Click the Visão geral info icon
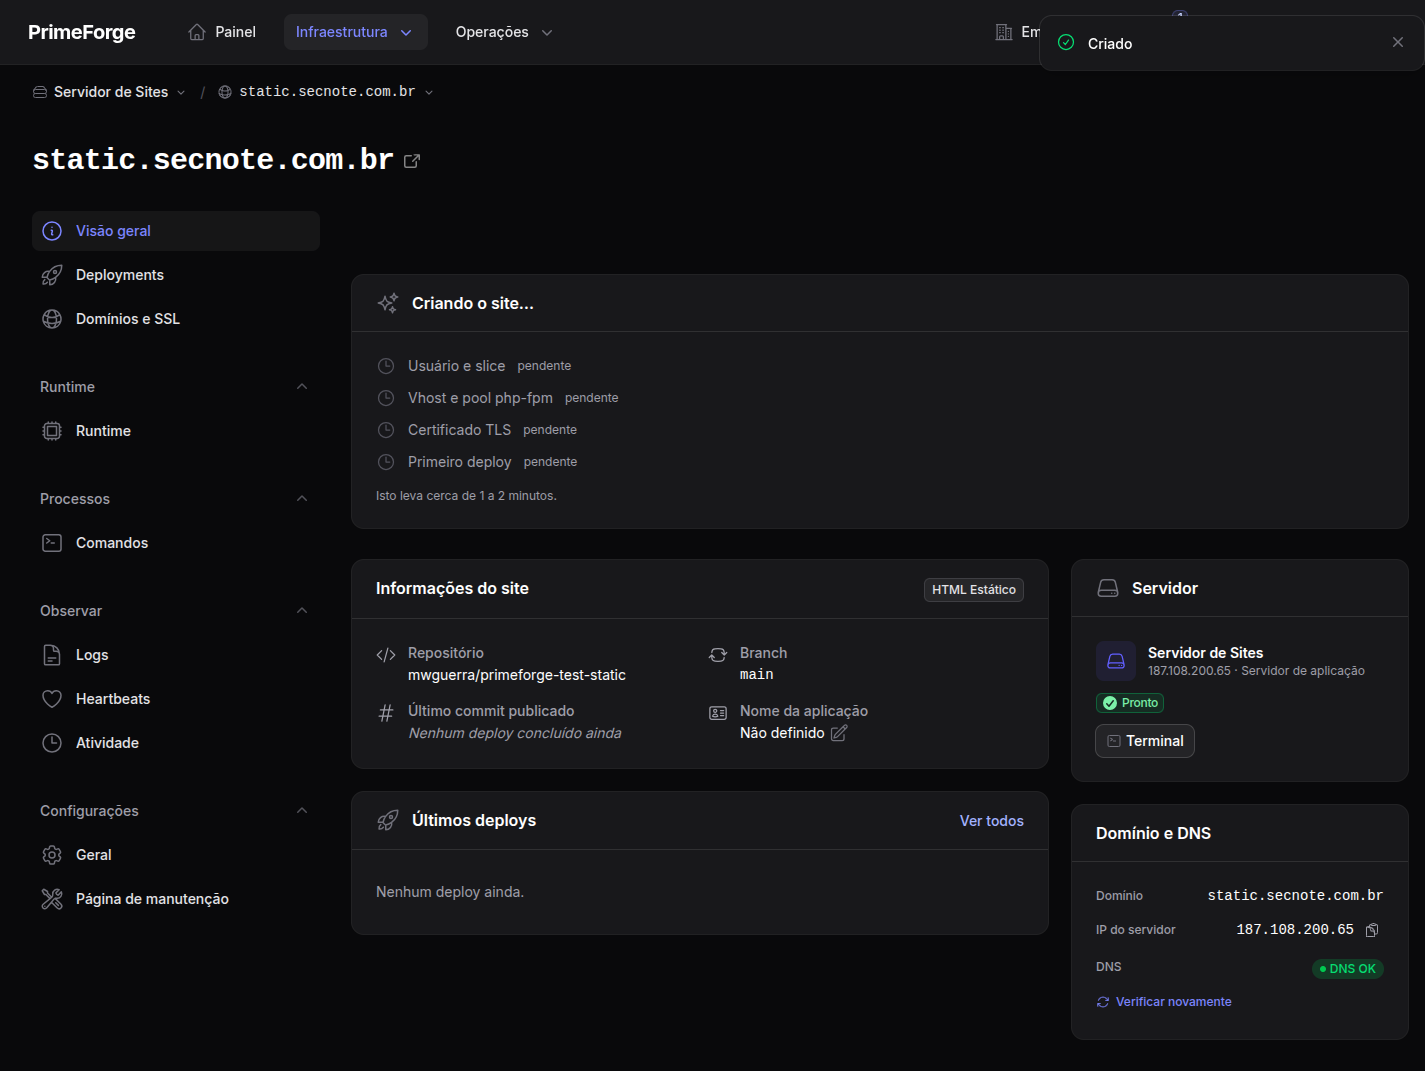Image resolution: width=1425 pixels, height=1071 pixels. pos(52,231)
